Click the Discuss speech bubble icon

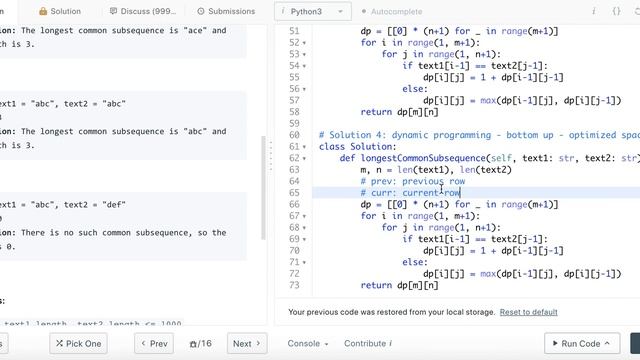tap(113, 11)
